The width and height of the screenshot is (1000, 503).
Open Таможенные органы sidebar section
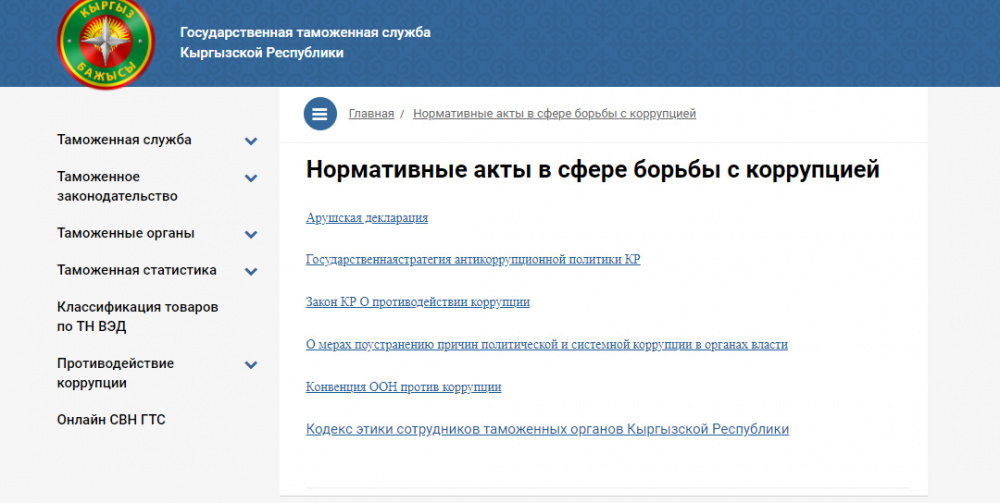click(126, 233)
